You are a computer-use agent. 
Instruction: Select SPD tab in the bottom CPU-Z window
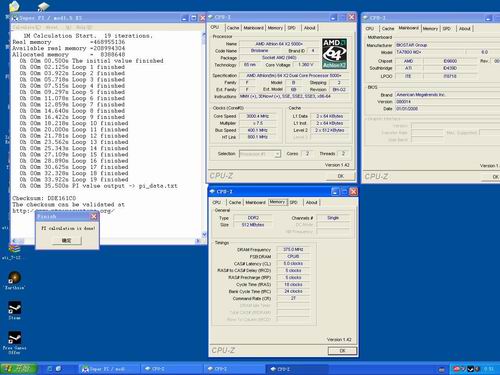pos(293,202)
